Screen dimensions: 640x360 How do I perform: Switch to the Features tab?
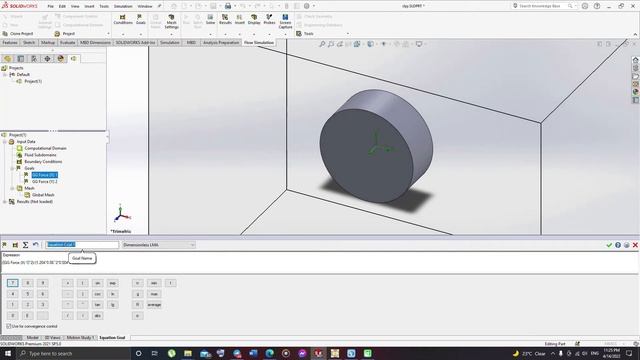10,42
